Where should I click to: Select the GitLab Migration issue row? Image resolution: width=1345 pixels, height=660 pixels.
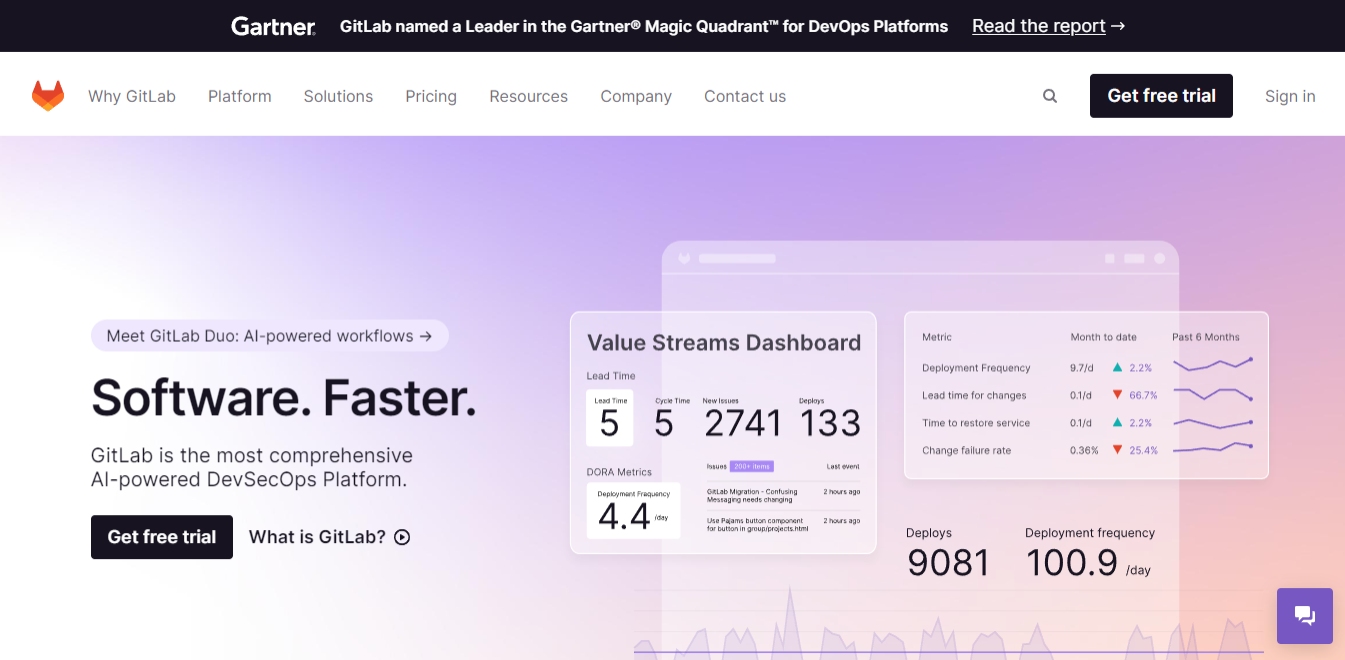tap(783, 496)
